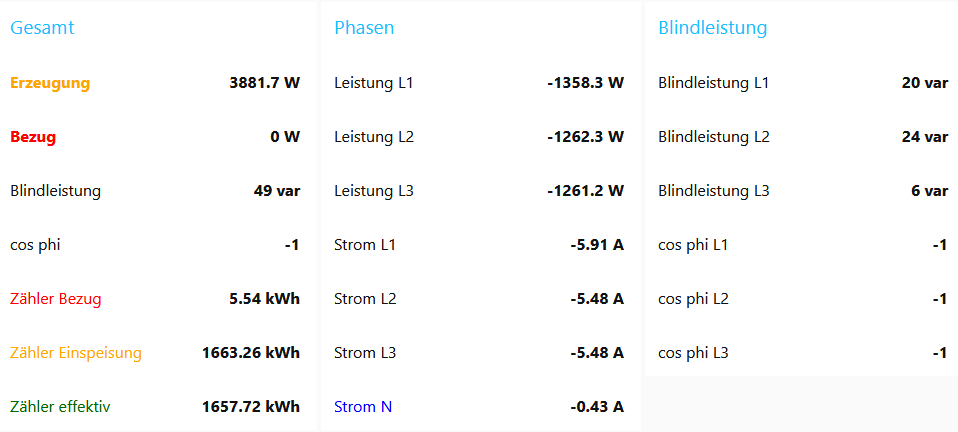Click the cos phi L3 label
The width and height of the screenshot is (958, 432).
693,353
